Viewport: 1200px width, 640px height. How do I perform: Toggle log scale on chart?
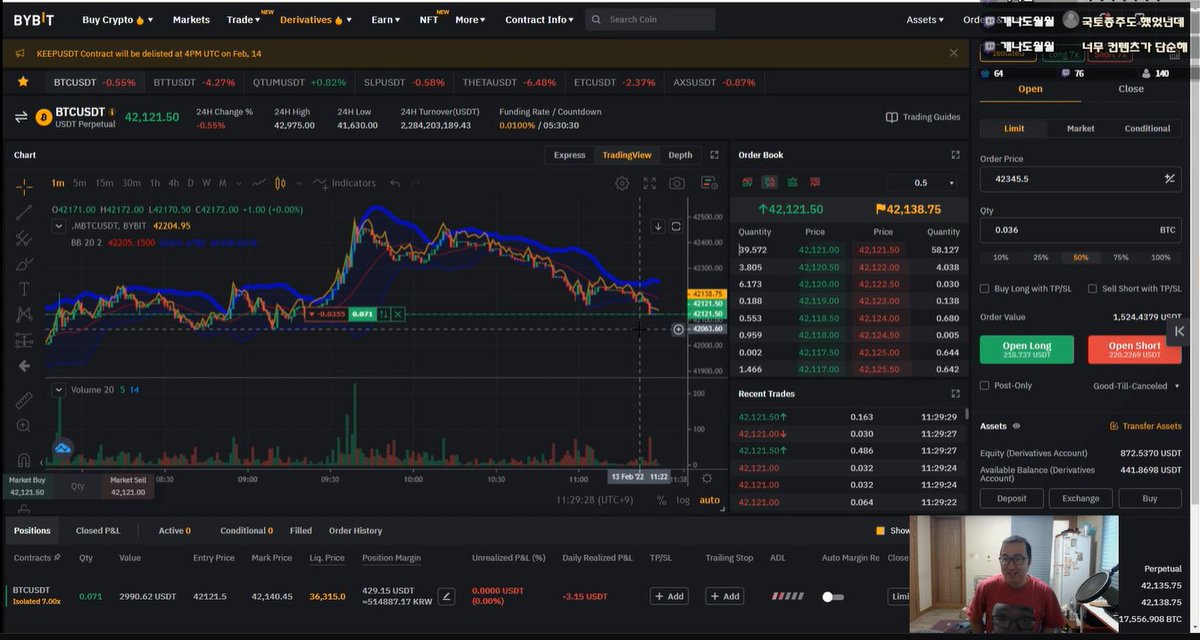[x=683, y=500]
